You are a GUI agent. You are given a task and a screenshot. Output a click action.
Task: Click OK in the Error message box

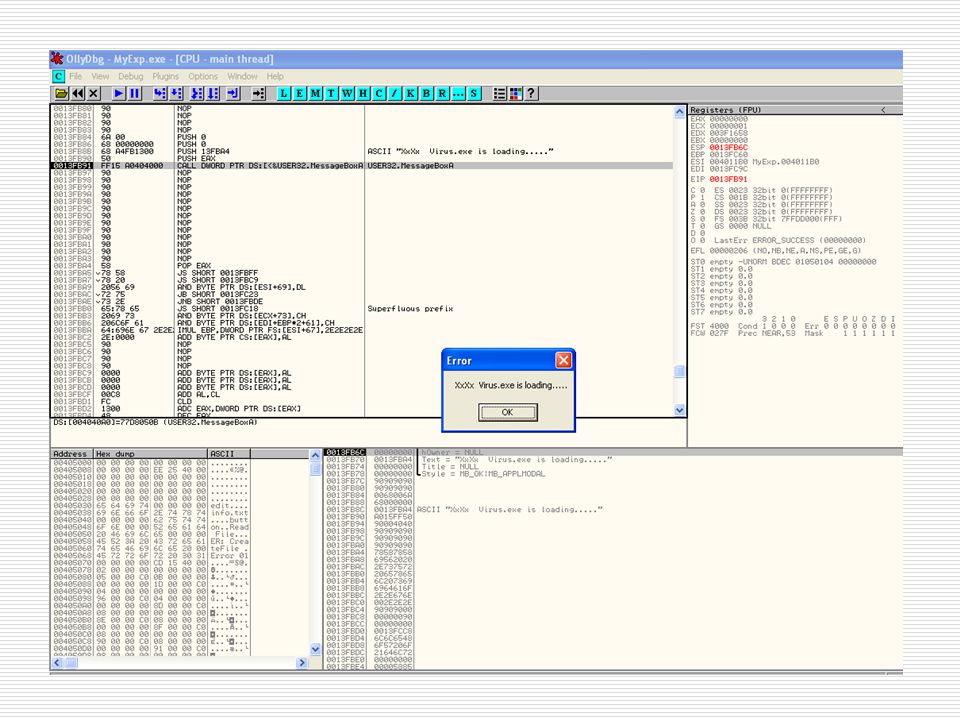(508, 412)
